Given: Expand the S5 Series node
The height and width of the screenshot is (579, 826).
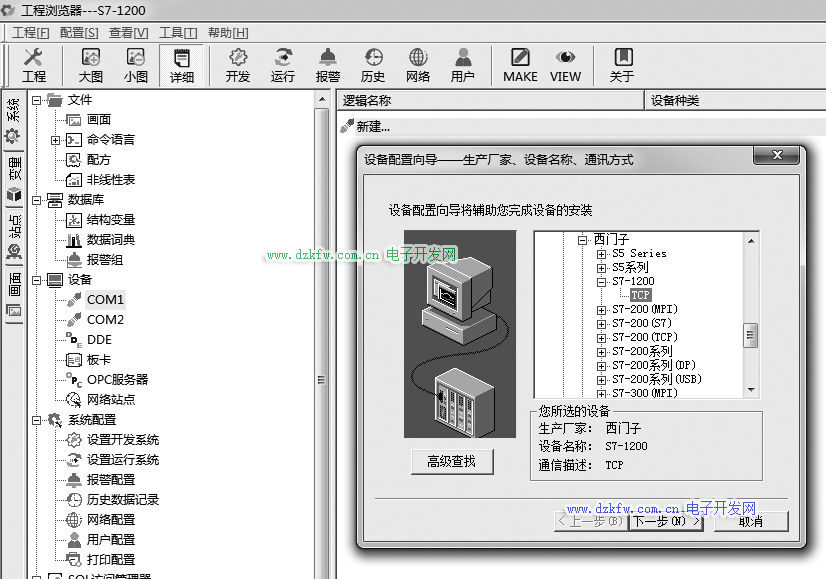Looking at the screenshot, I should [x=601, y=254].
